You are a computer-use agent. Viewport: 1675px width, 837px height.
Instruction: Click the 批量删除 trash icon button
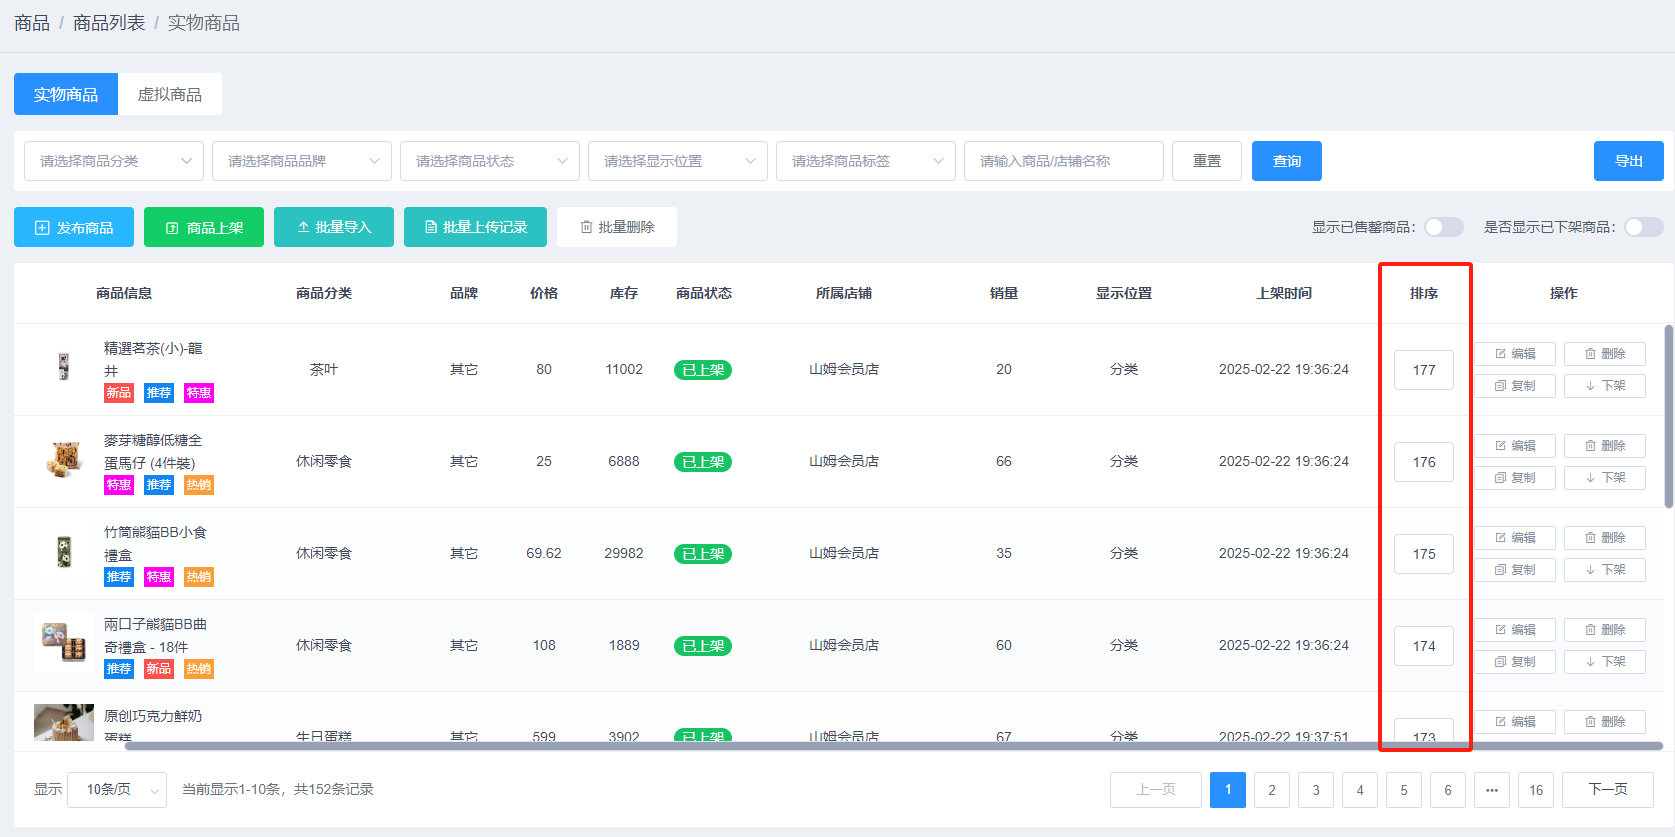617,227
